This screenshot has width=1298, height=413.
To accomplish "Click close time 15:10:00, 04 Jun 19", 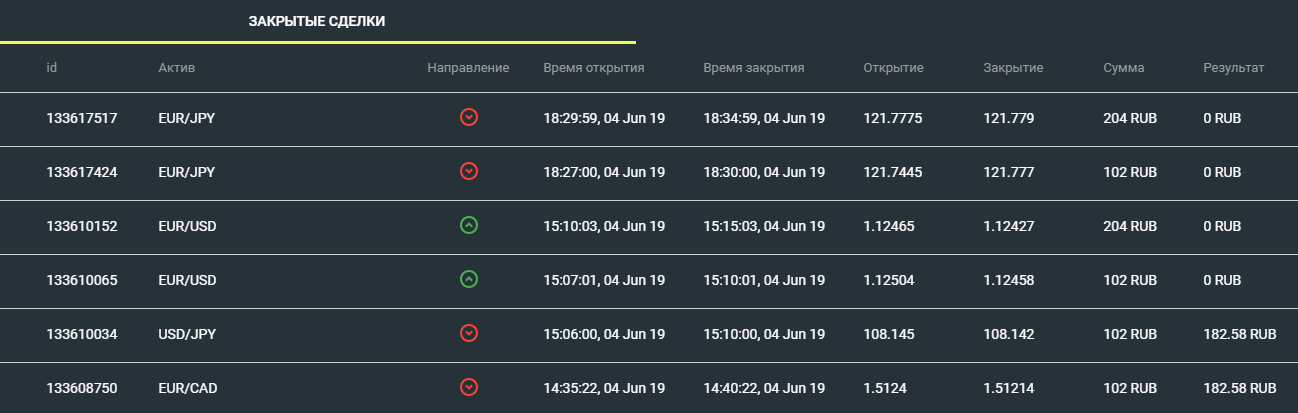I will [764, 333].
